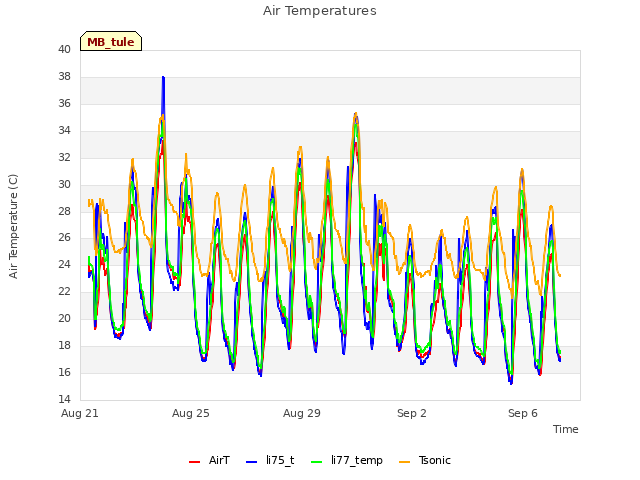
Task: Click the 16 y-axis tick label
Action: [x=64, y=372]
